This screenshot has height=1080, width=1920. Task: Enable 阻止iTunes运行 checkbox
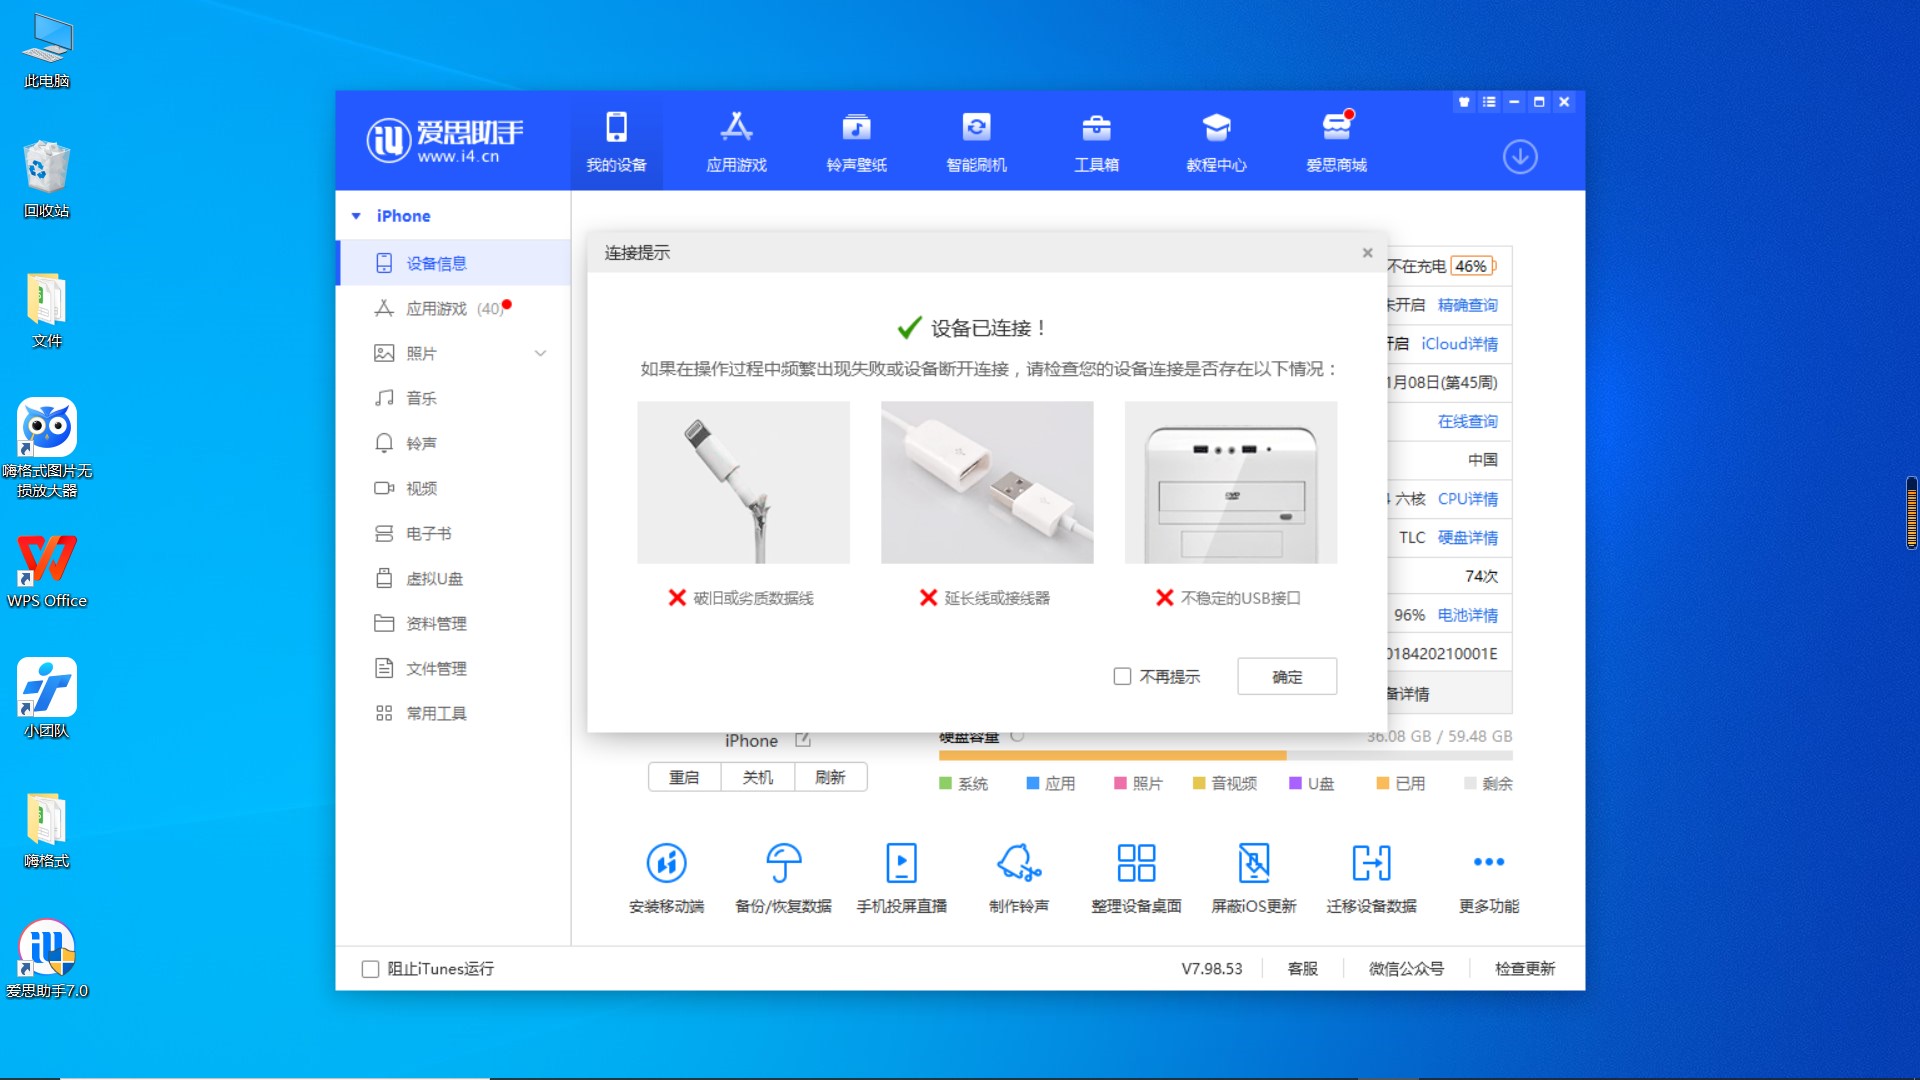tap(370, 969)
